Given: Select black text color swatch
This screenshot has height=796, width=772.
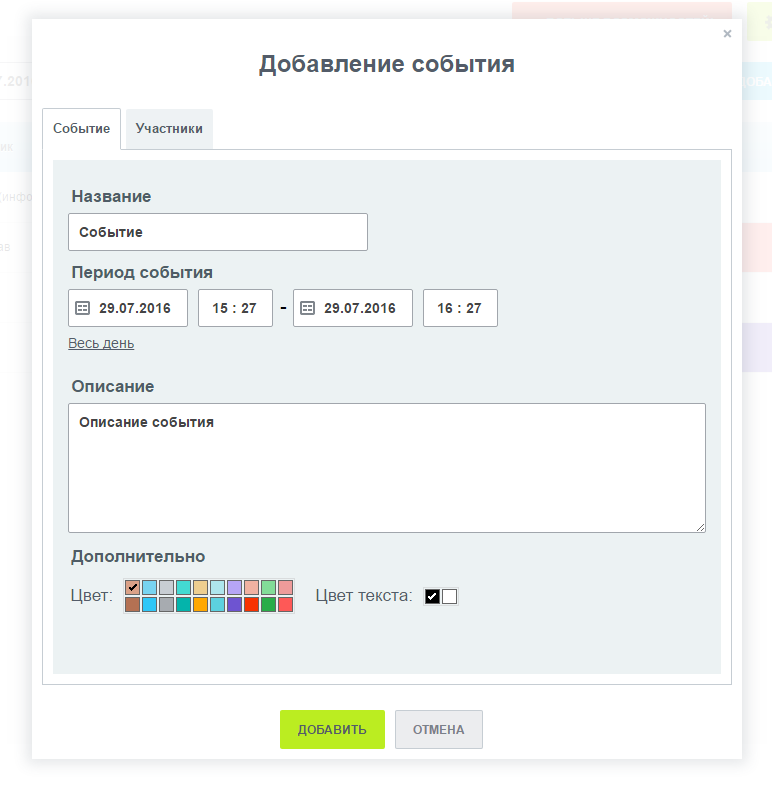Looking at the screenshot, I should 432,597.
